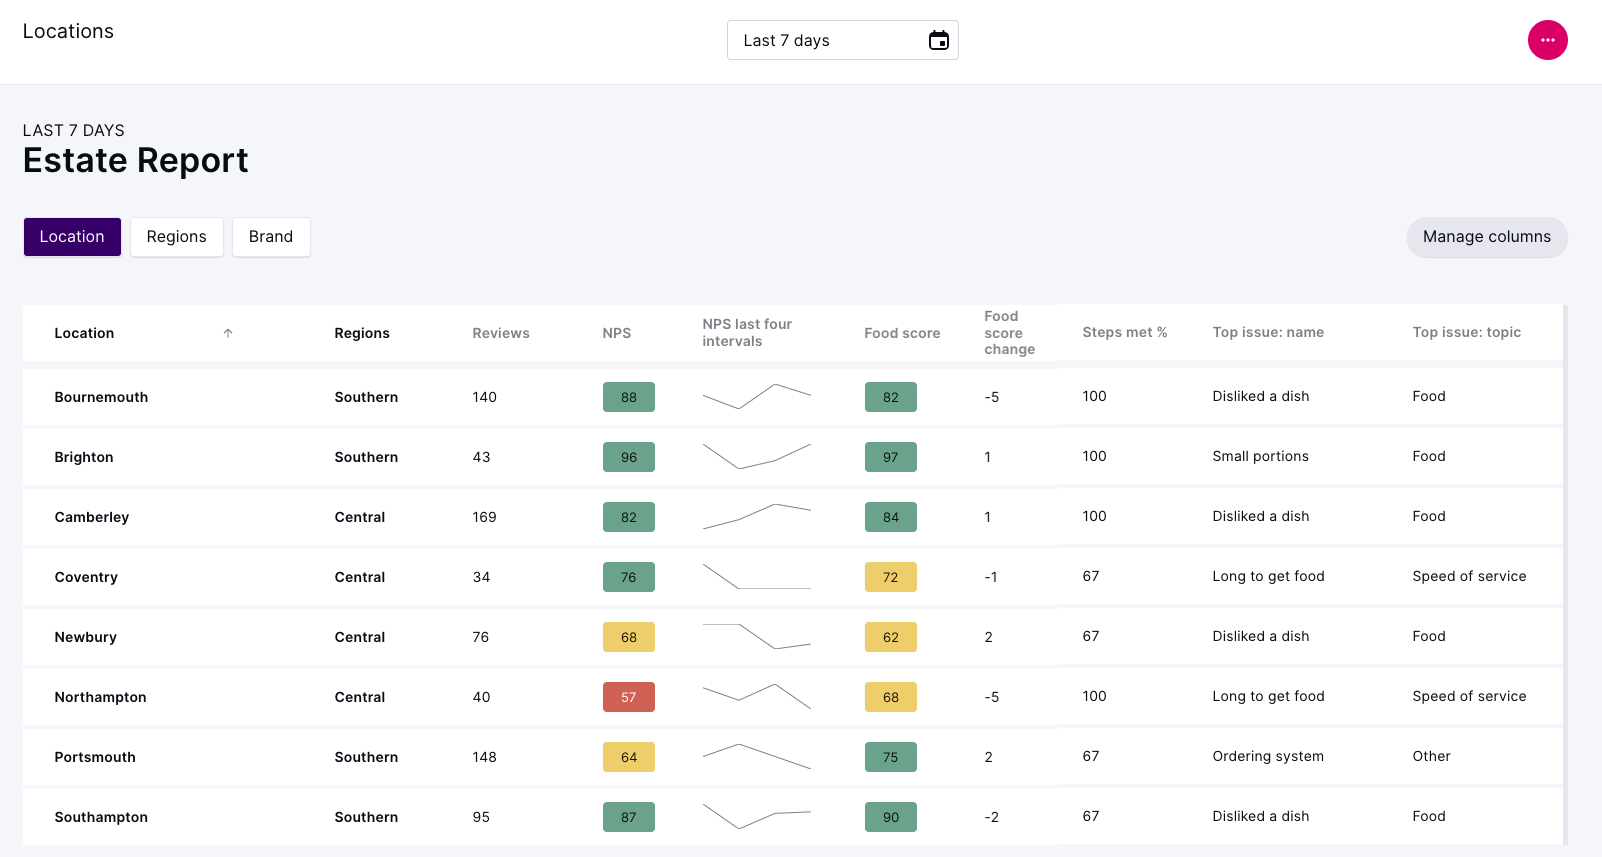Click the calendar icon in date picker
1602x857 pixels.
tap(938, 40)
